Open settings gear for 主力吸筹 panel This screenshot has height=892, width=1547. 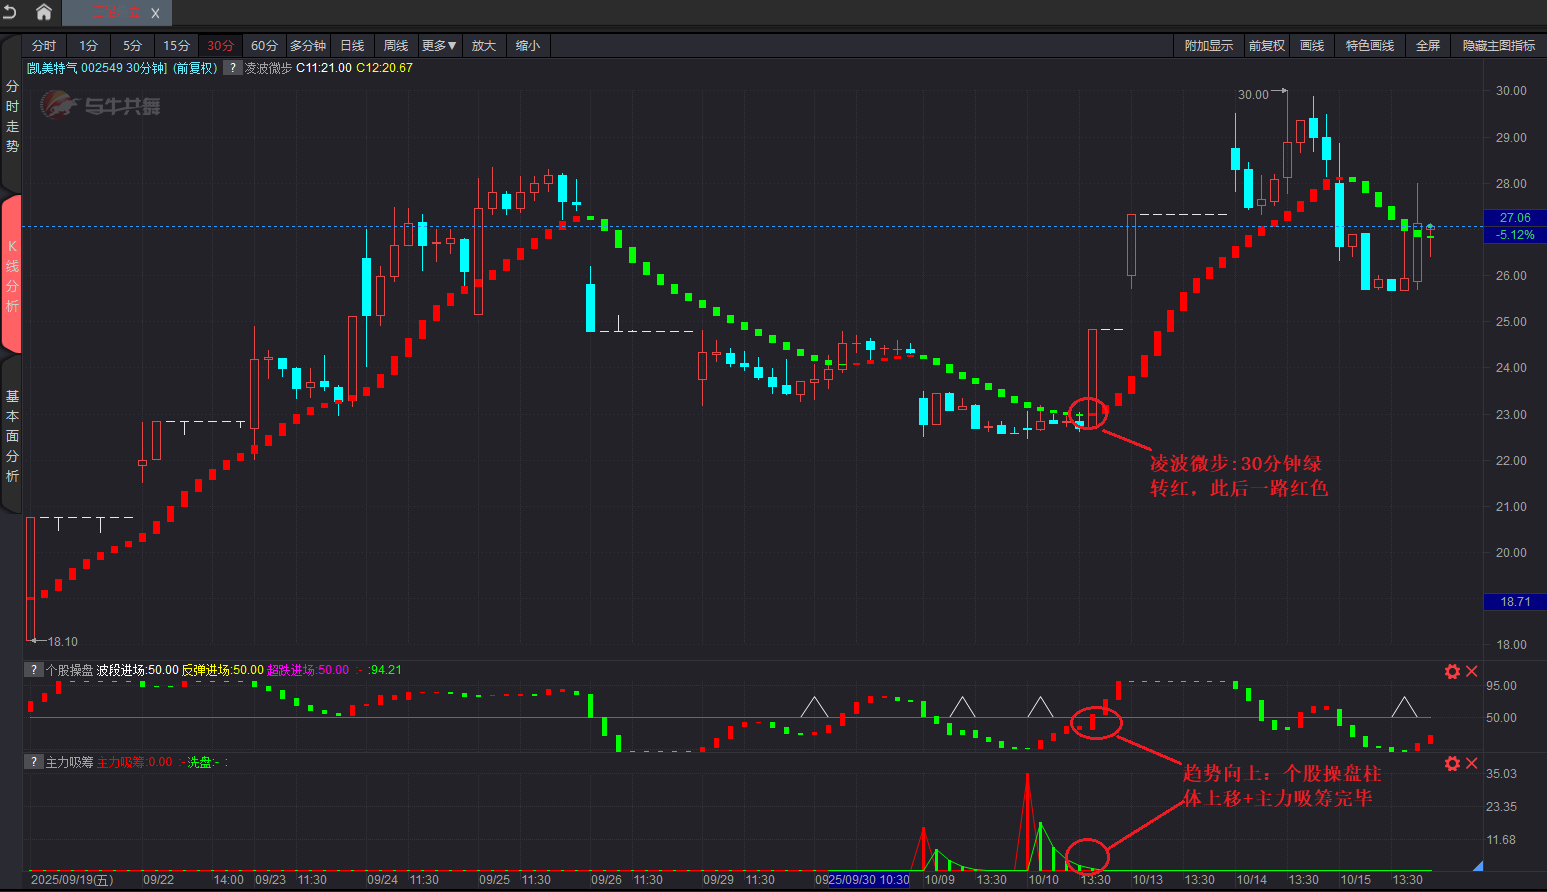1452,764
